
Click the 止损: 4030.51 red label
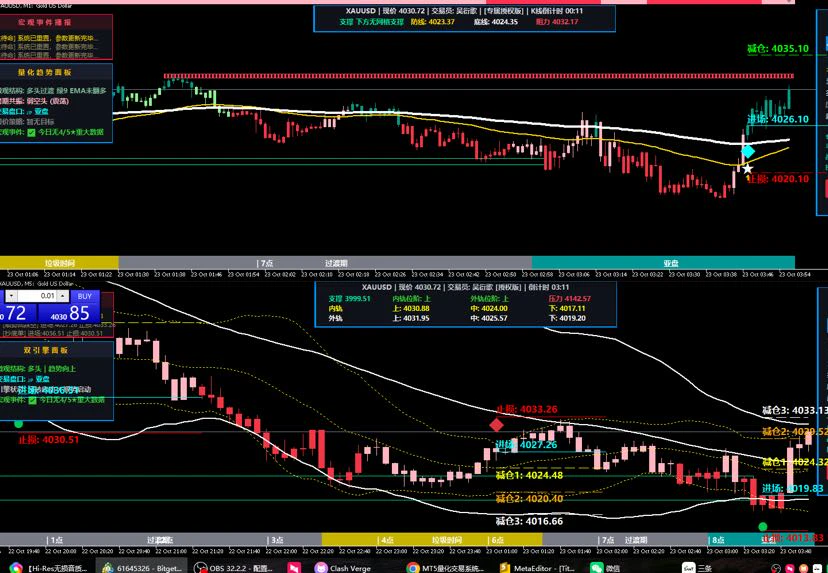click(49, 439)
